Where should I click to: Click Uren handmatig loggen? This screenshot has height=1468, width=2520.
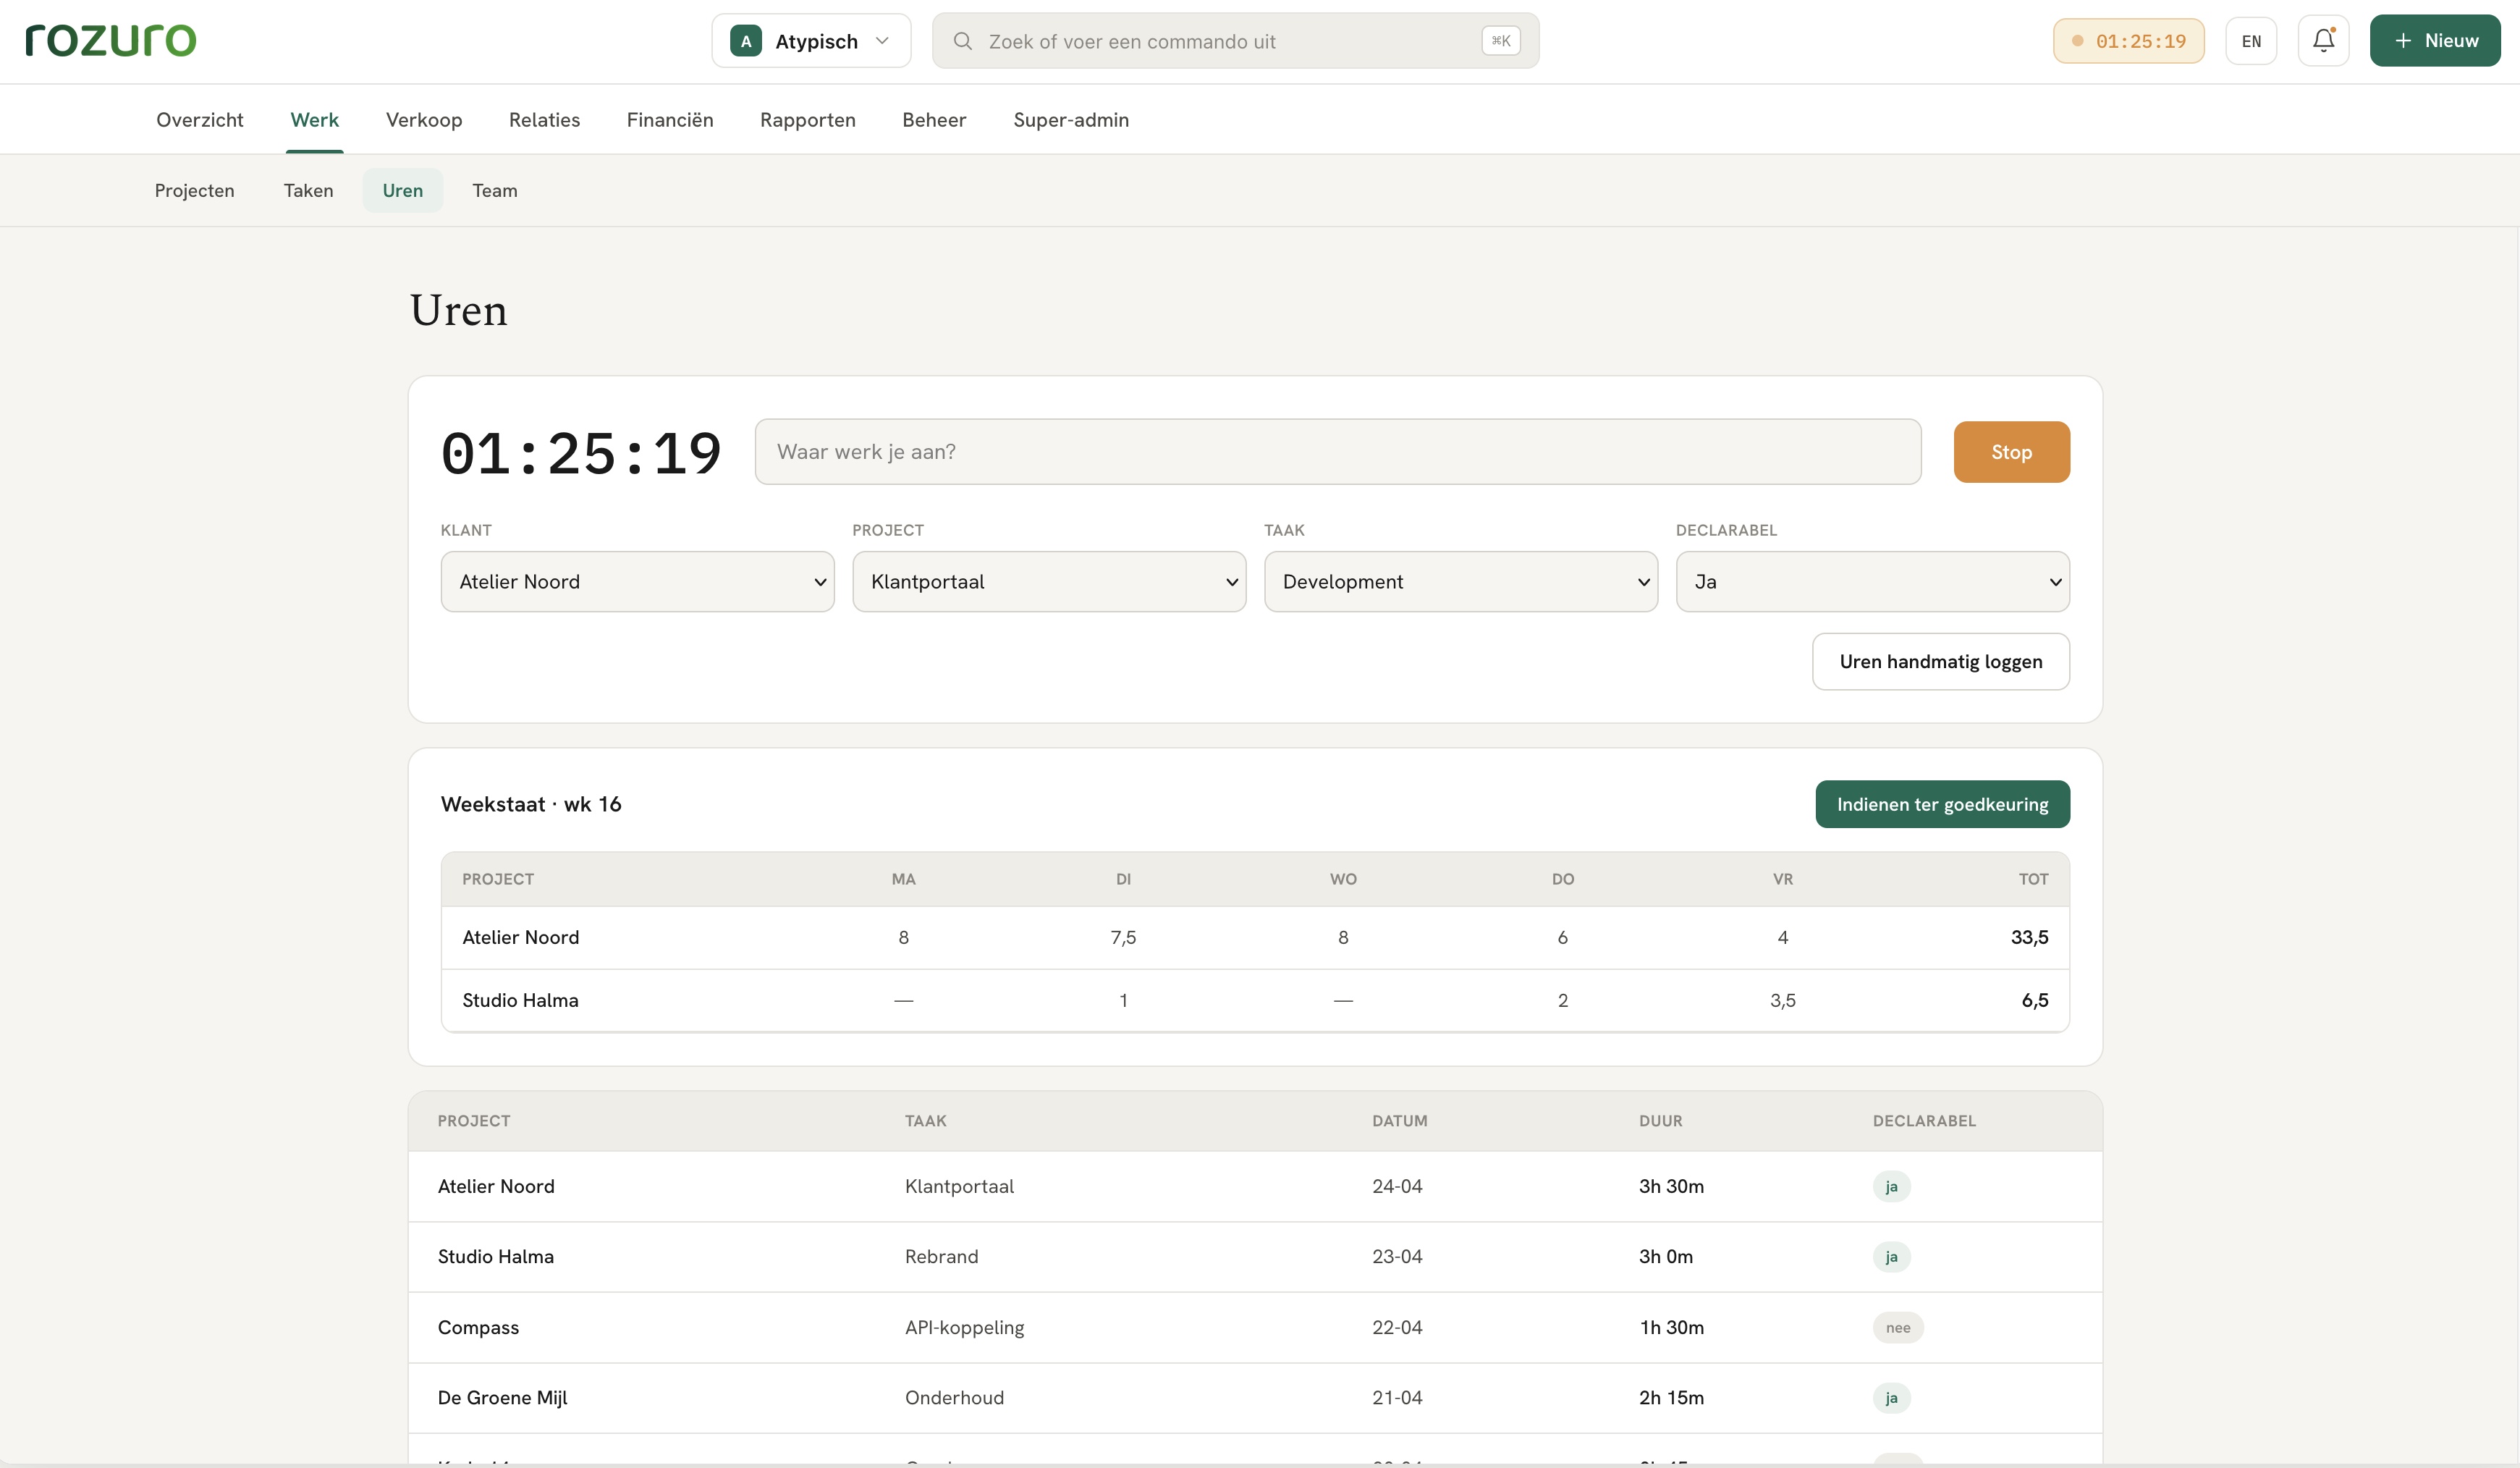pos(1940,661)
